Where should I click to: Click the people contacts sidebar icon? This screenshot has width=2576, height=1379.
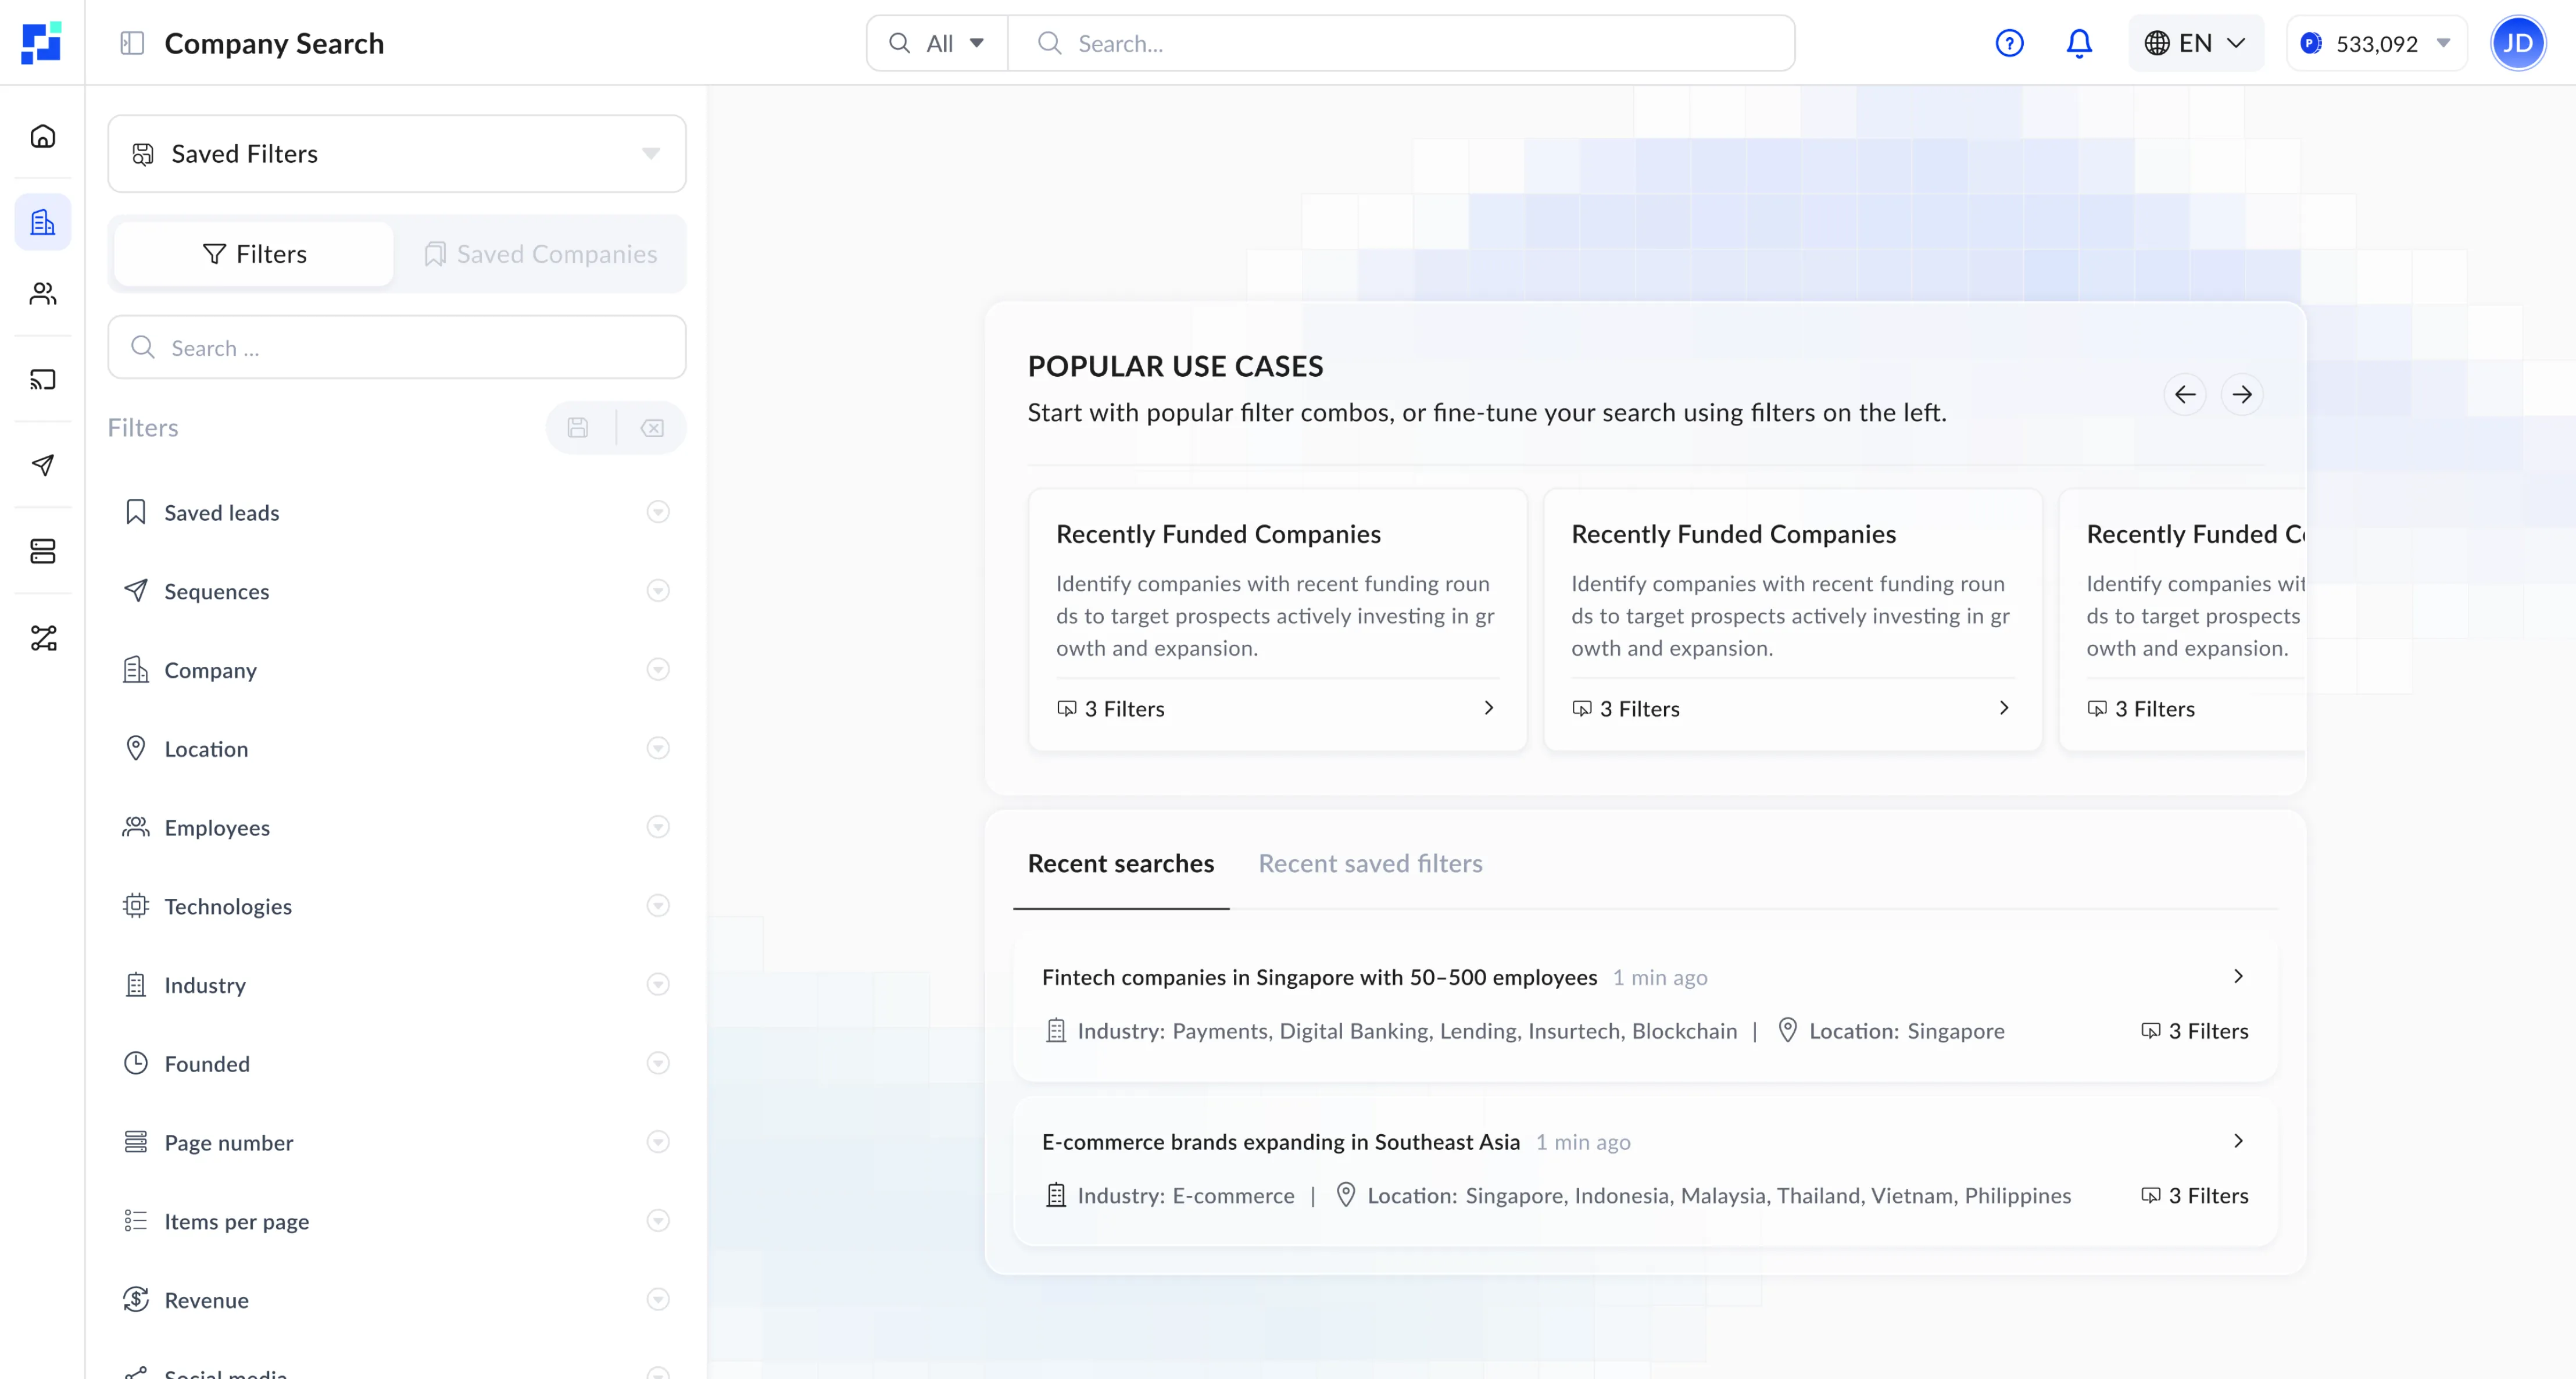pyautogui.click(x=43, y=293)
